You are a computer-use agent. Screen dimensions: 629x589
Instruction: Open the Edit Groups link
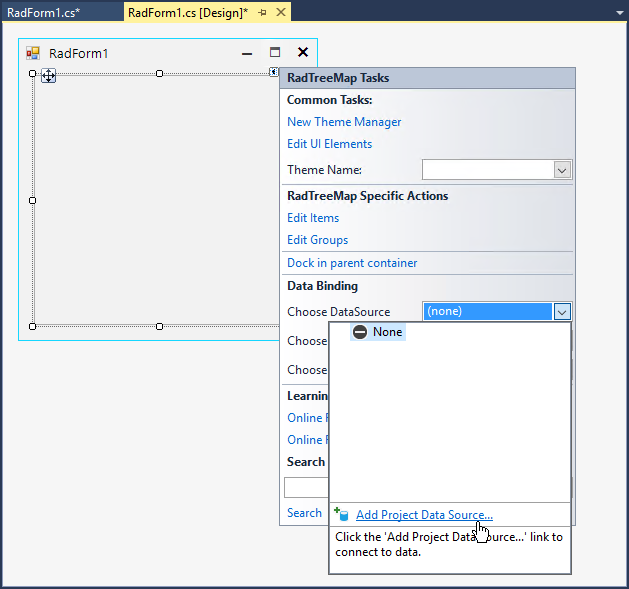(318, 240)
